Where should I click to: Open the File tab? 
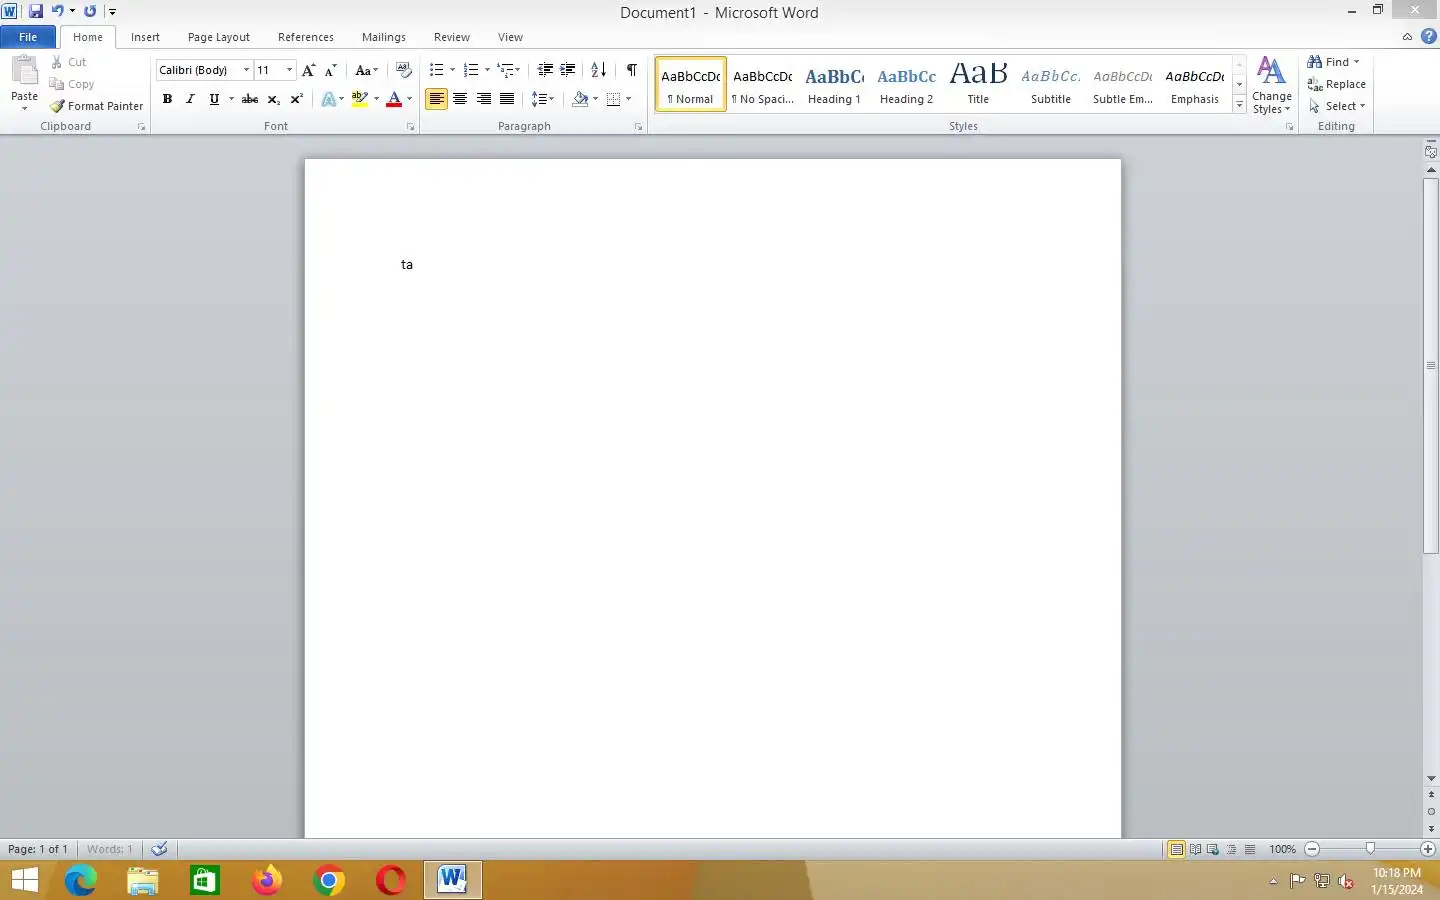[28, 37]
